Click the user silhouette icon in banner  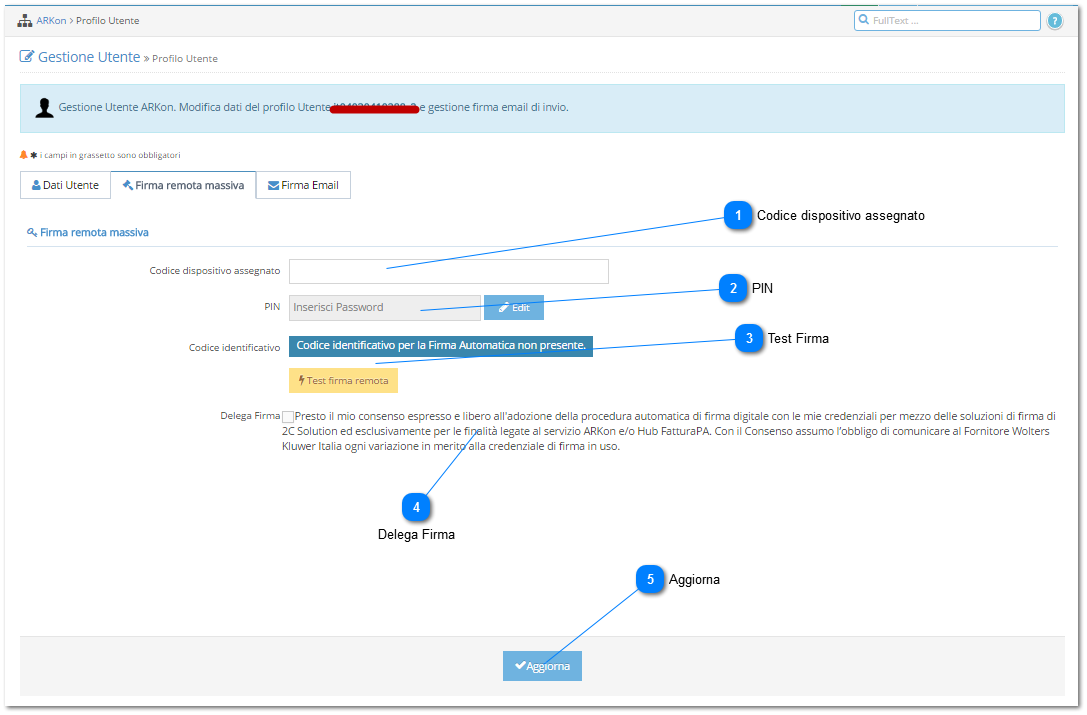pos(44,107)
